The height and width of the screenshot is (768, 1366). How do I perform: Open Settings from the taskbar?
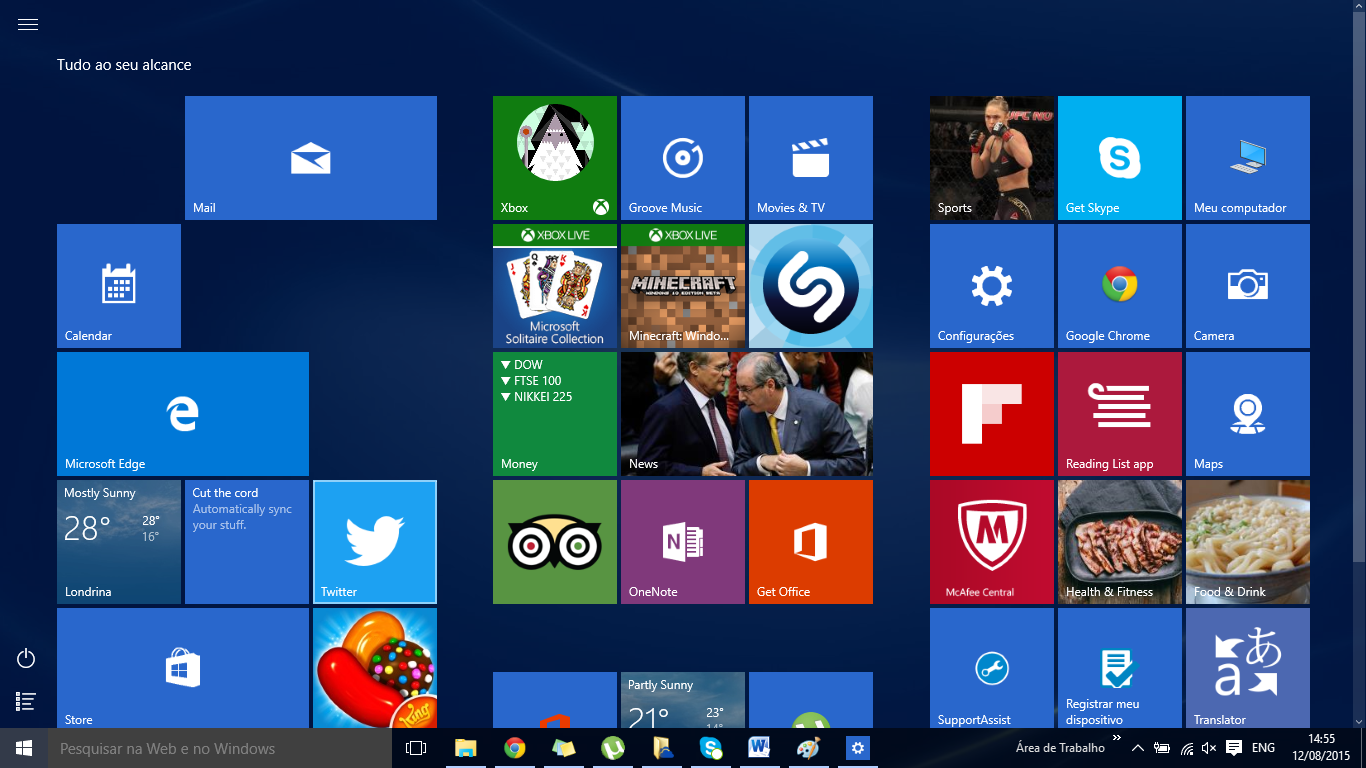point(858,748)
